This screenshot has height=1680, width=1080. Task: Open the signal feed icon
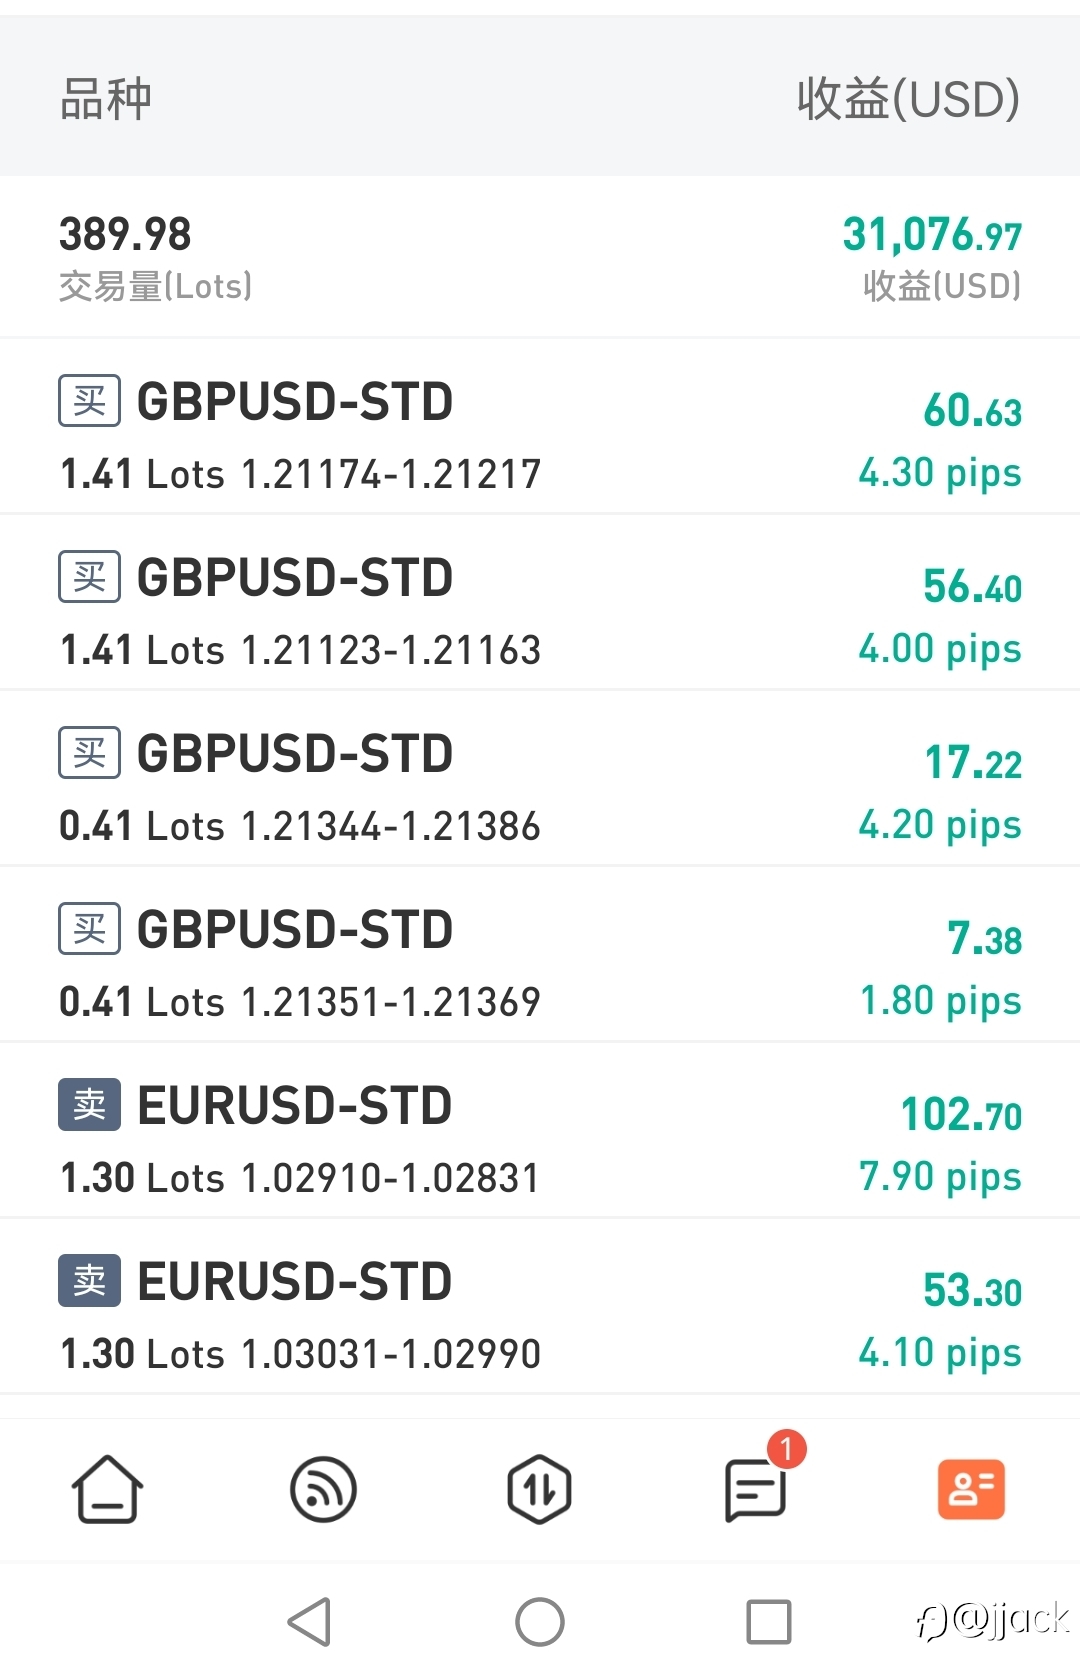click(x=323, y=1489)
